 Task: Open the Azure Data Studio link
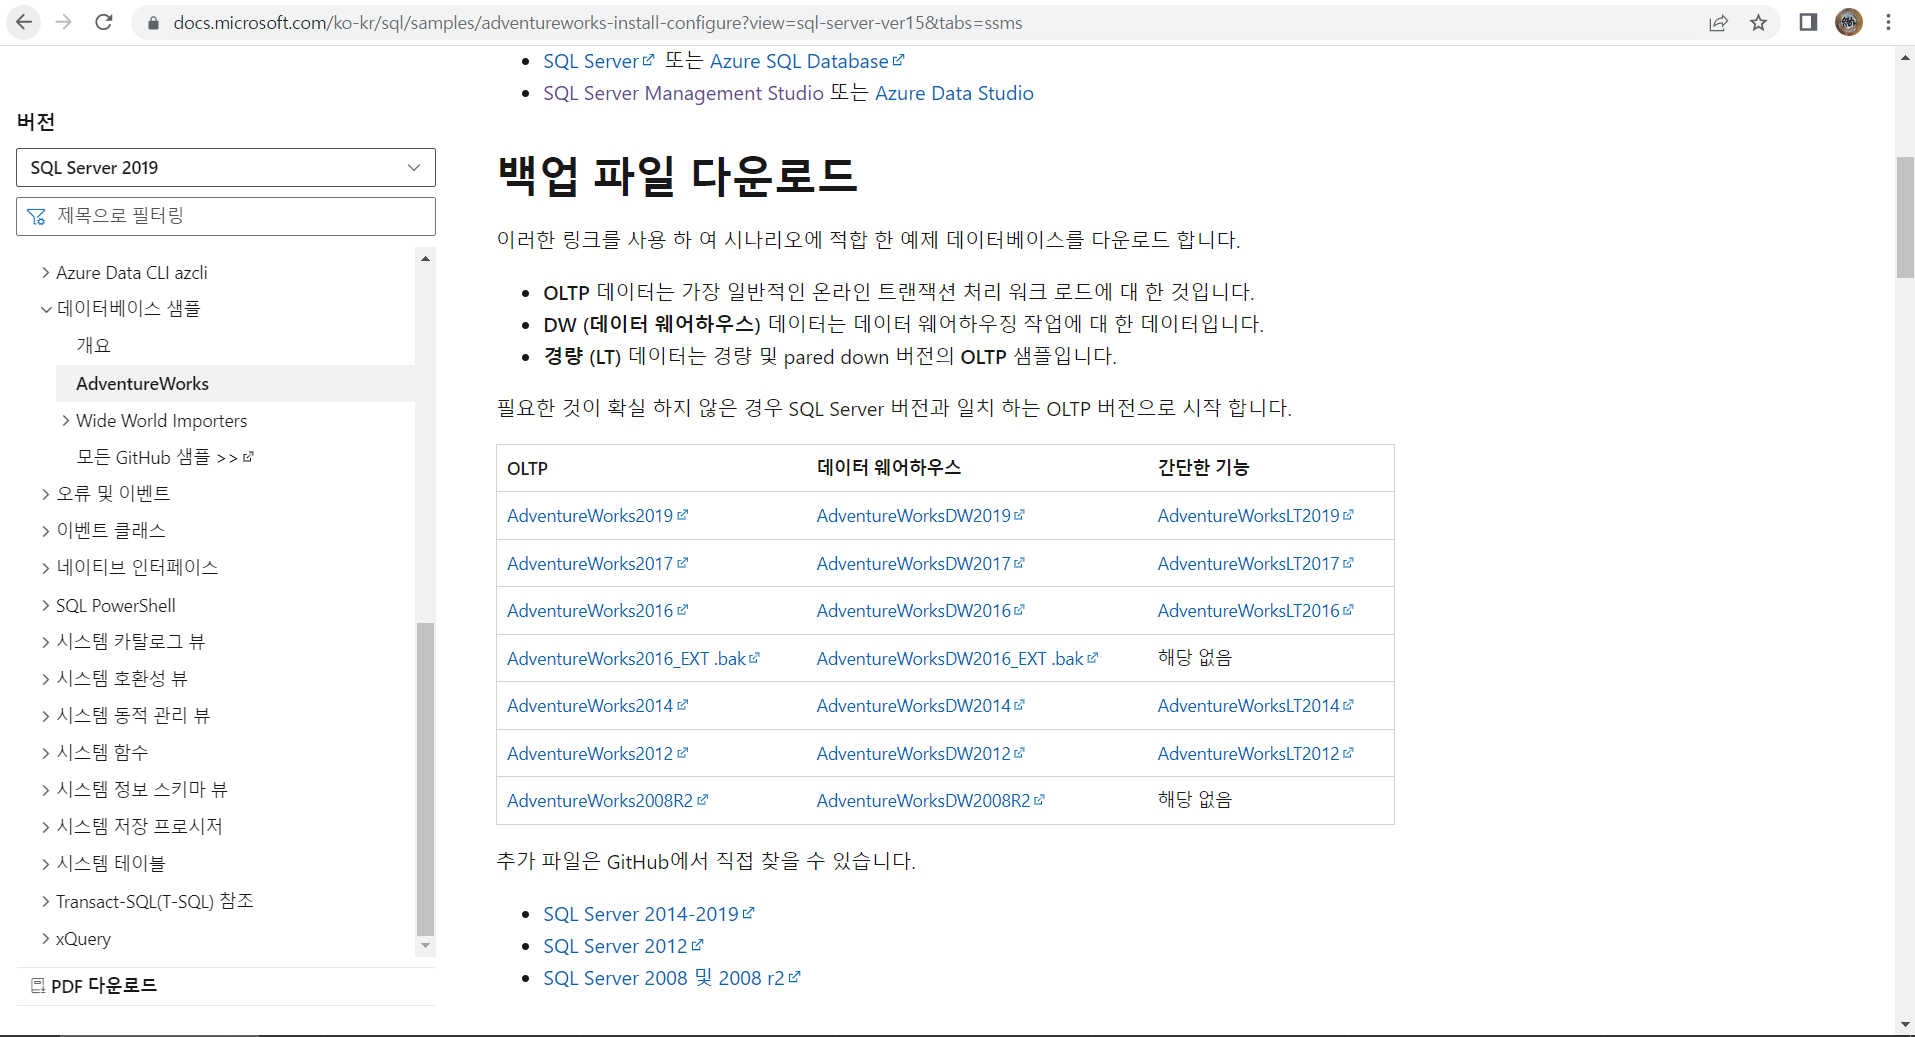click(954, 93)
